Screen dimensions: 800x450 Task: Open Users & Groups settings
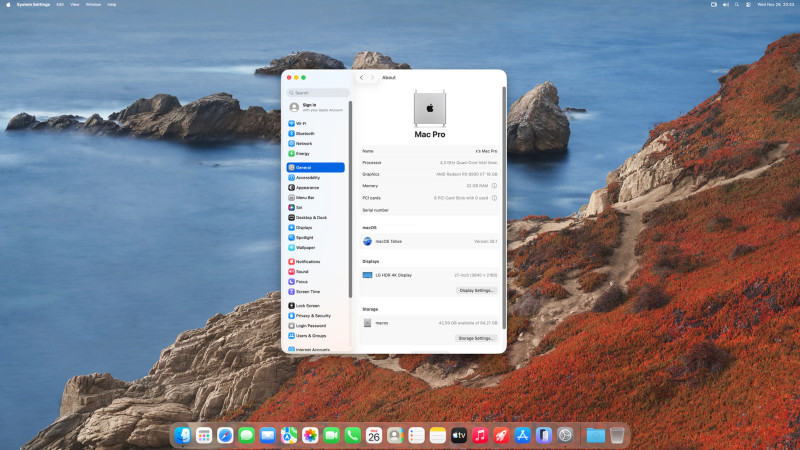point(315,336)
